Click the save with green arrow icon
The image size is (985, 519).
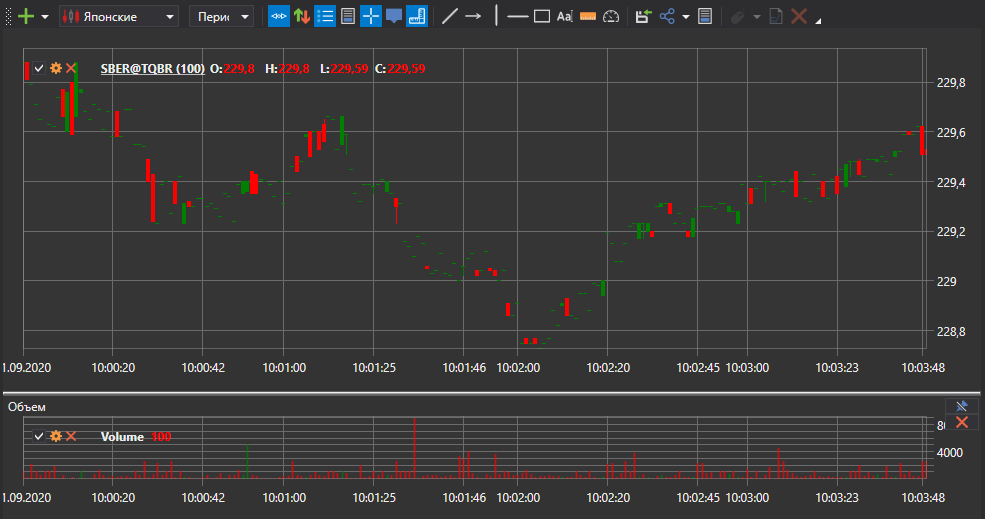(x=642, y=16)
